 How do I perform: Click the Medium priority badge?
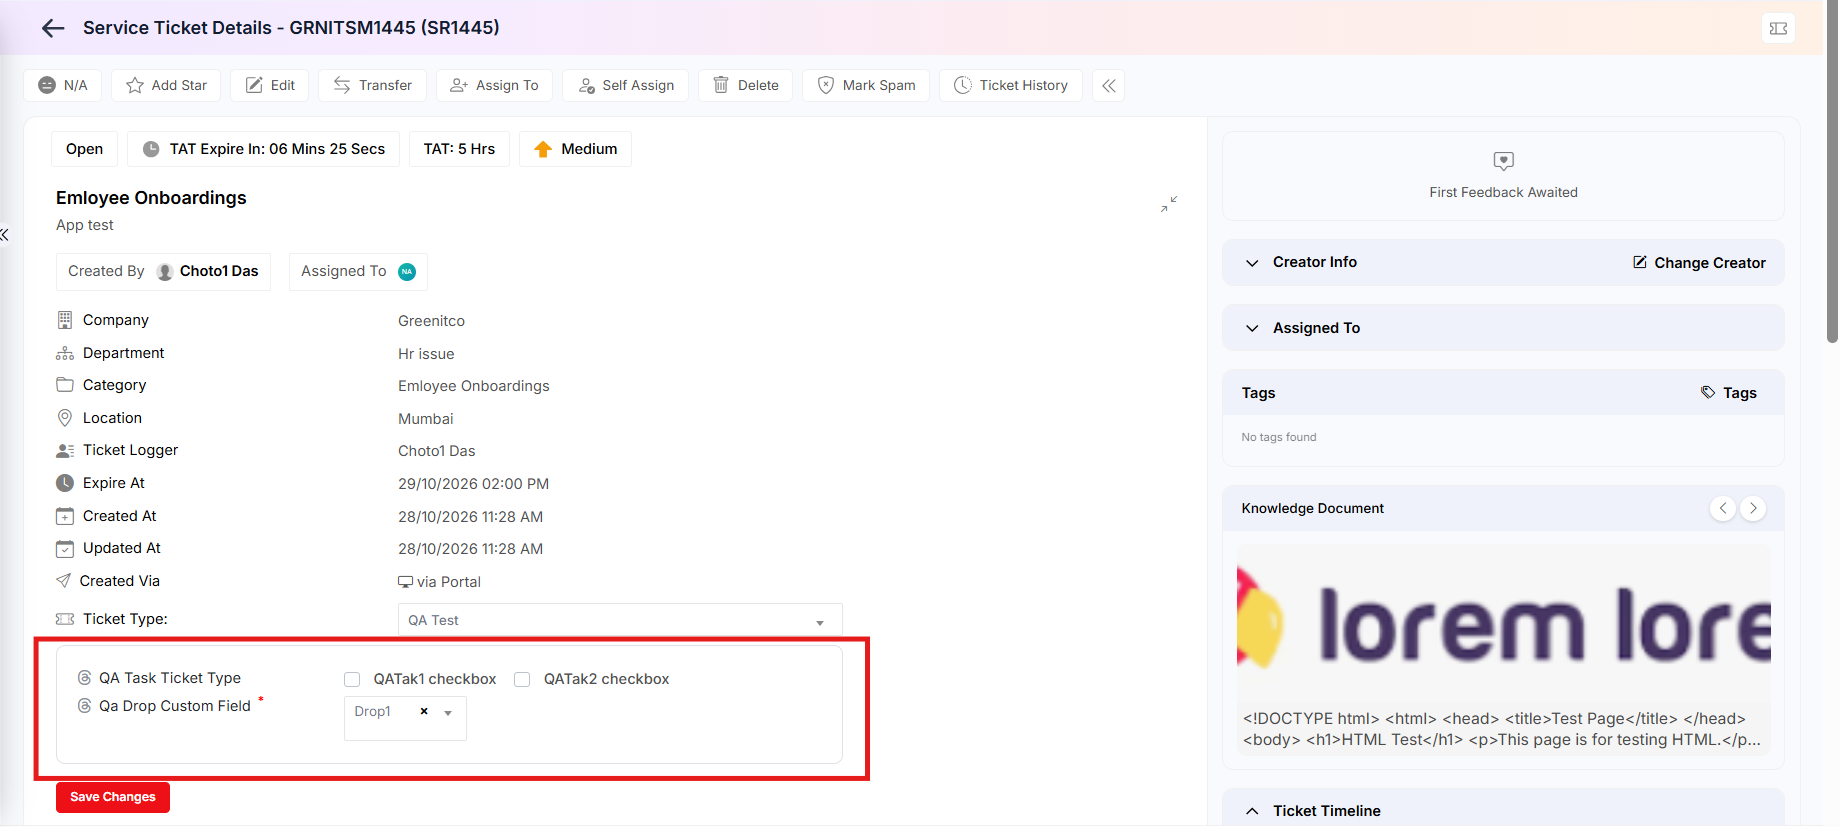pos(575,149)
